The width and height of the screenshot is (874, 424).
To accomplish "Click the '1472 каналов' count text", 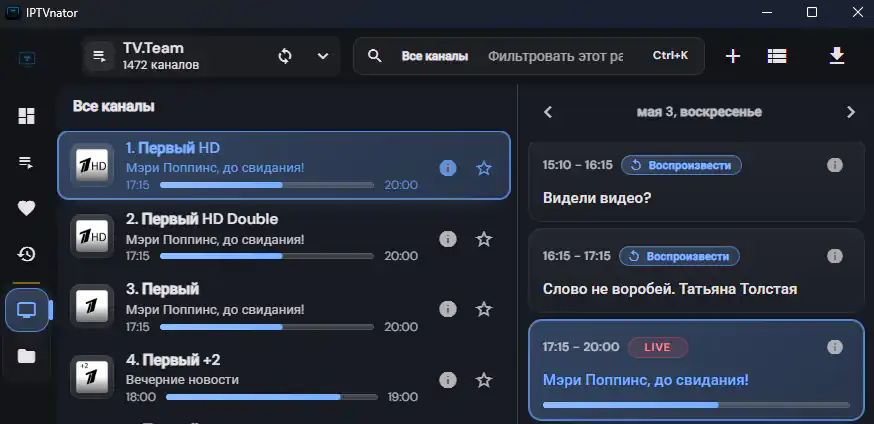I will [161, 65].
